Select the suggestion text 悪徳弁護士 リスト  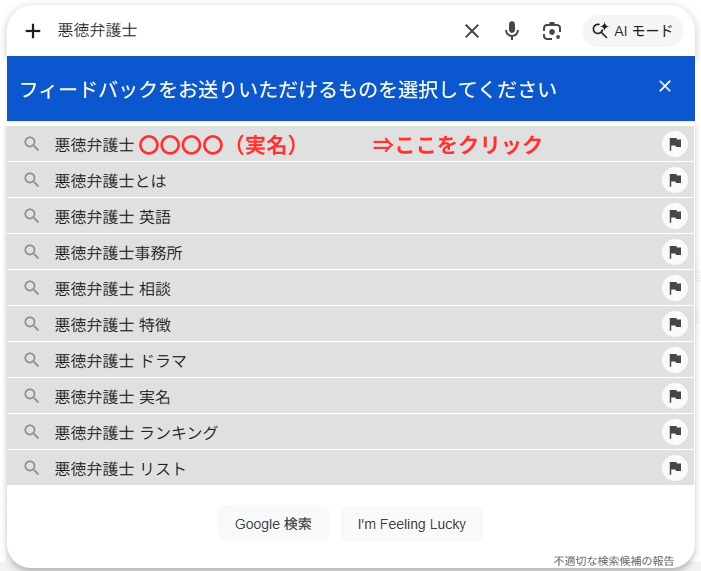[x=120, y=469]
